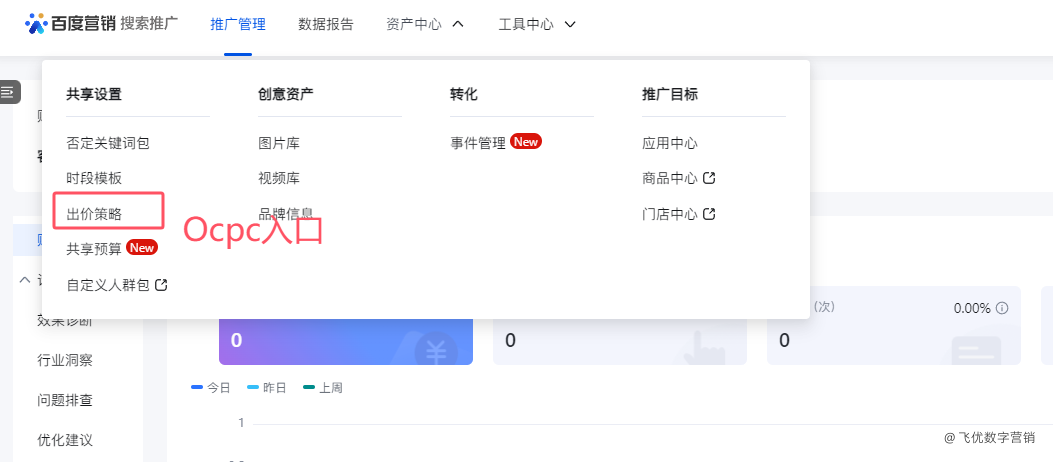1053x462 pixels.
Task: Click the card showing 0.00%
Action: (x=894, y=326)
